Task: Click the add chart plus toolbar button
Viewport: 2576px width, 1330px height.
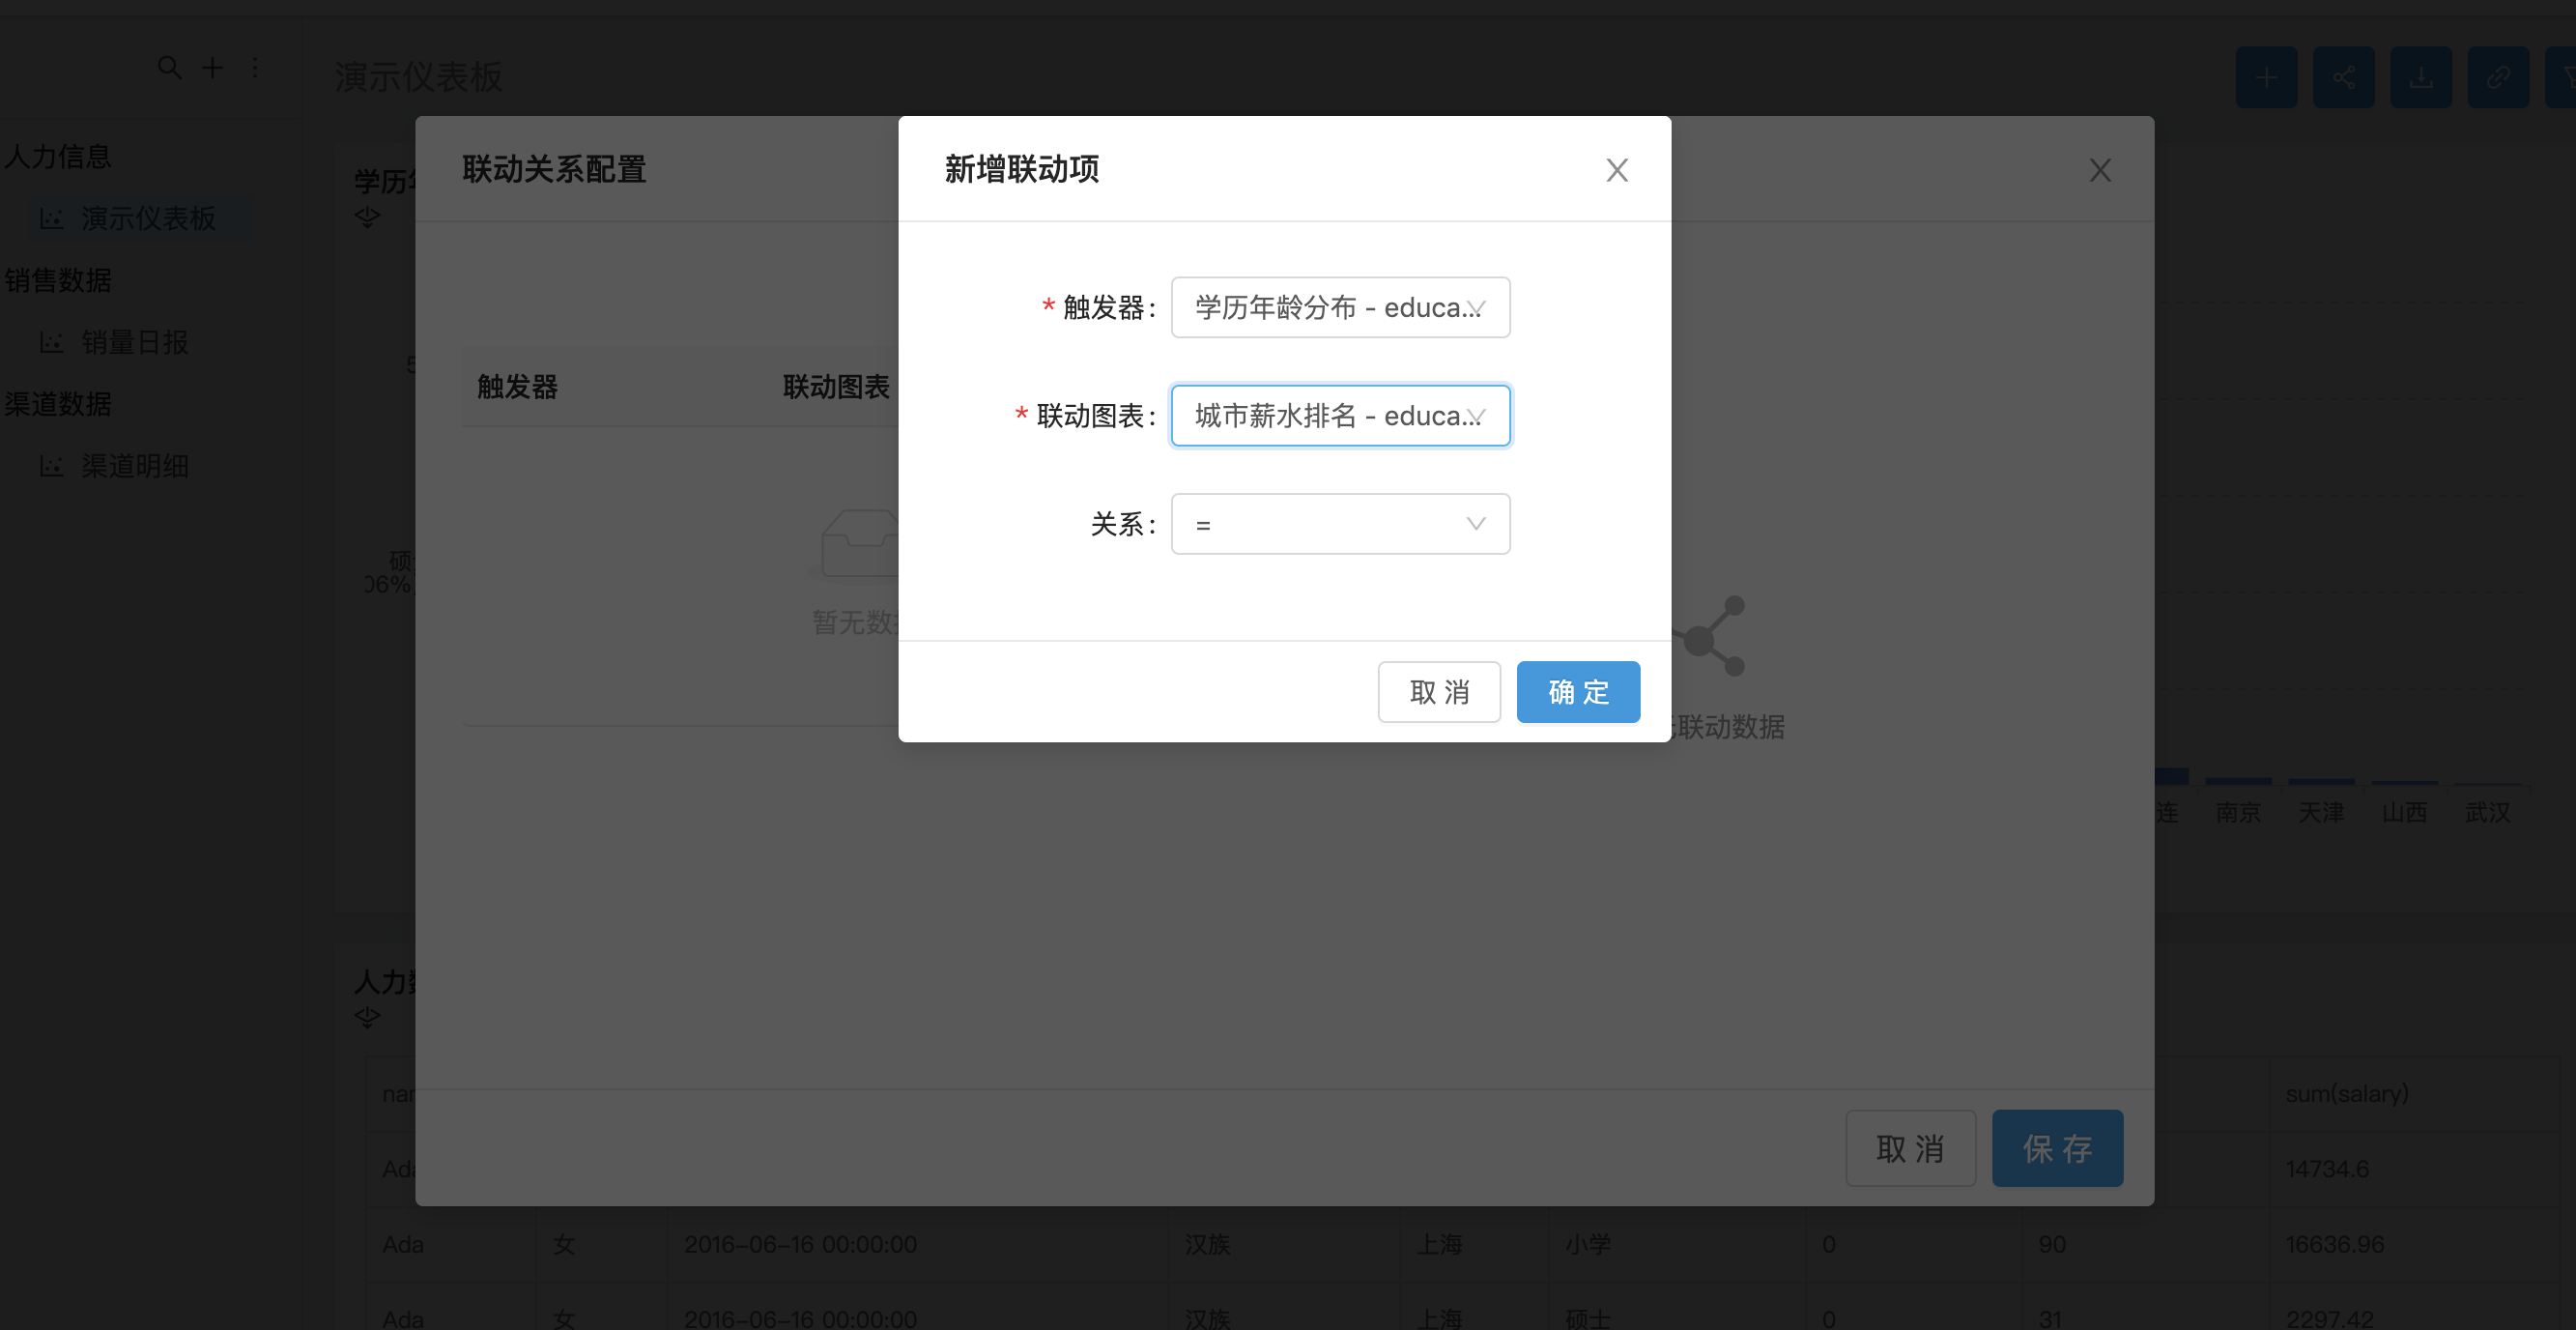Action: [2265, 77]
